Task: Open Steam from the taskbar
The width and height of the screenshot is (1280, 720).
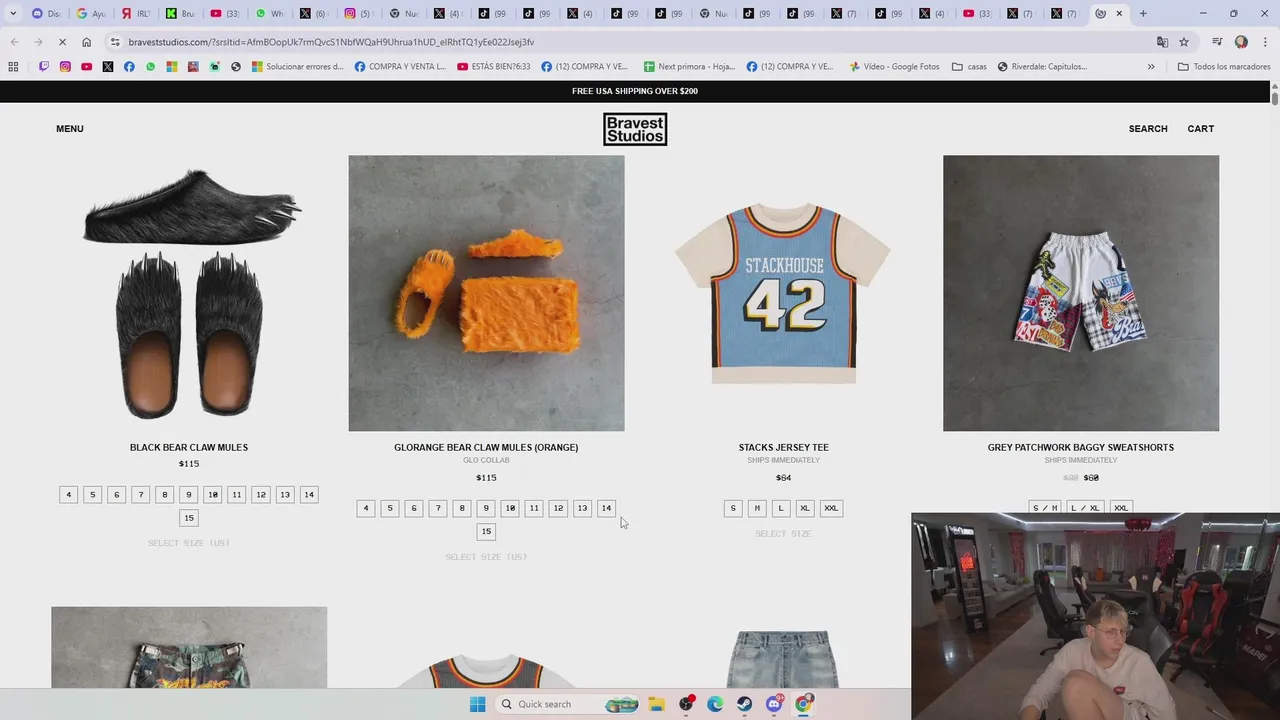Action: 745,704
